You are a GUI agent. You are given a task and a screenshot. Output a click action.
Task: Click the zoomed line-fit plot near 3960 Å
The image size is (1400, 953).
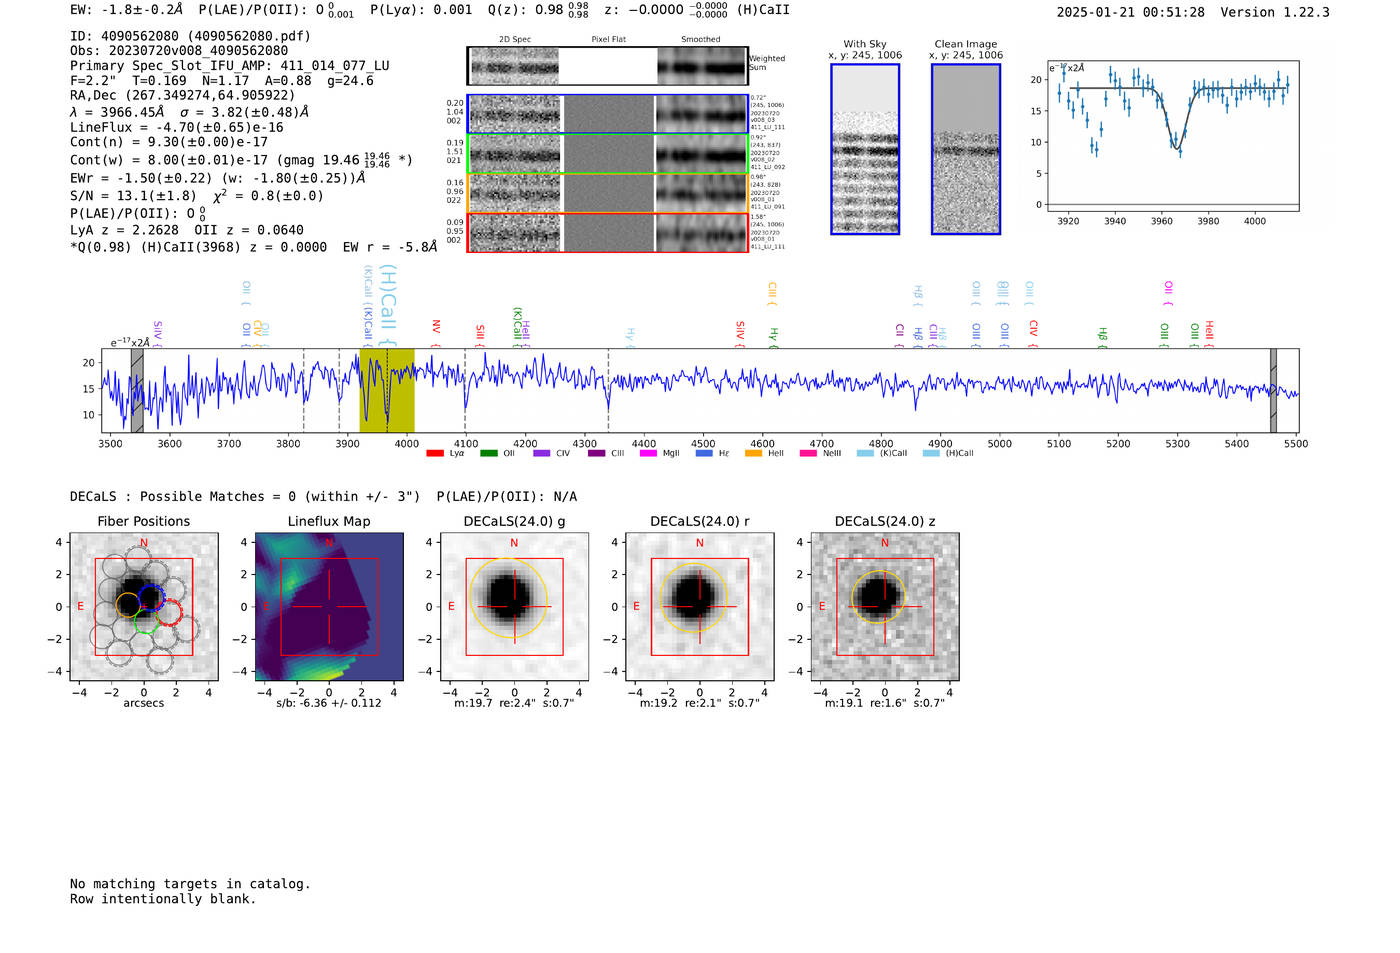1172,136
